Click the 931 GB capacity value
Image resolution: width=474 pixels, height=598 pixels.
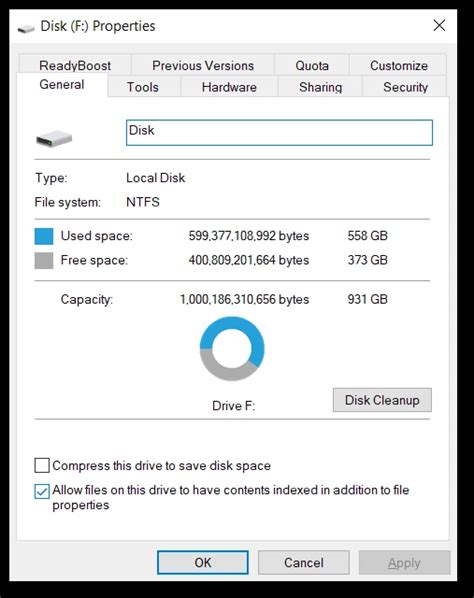pyautogui.click(x=367, y=299)
